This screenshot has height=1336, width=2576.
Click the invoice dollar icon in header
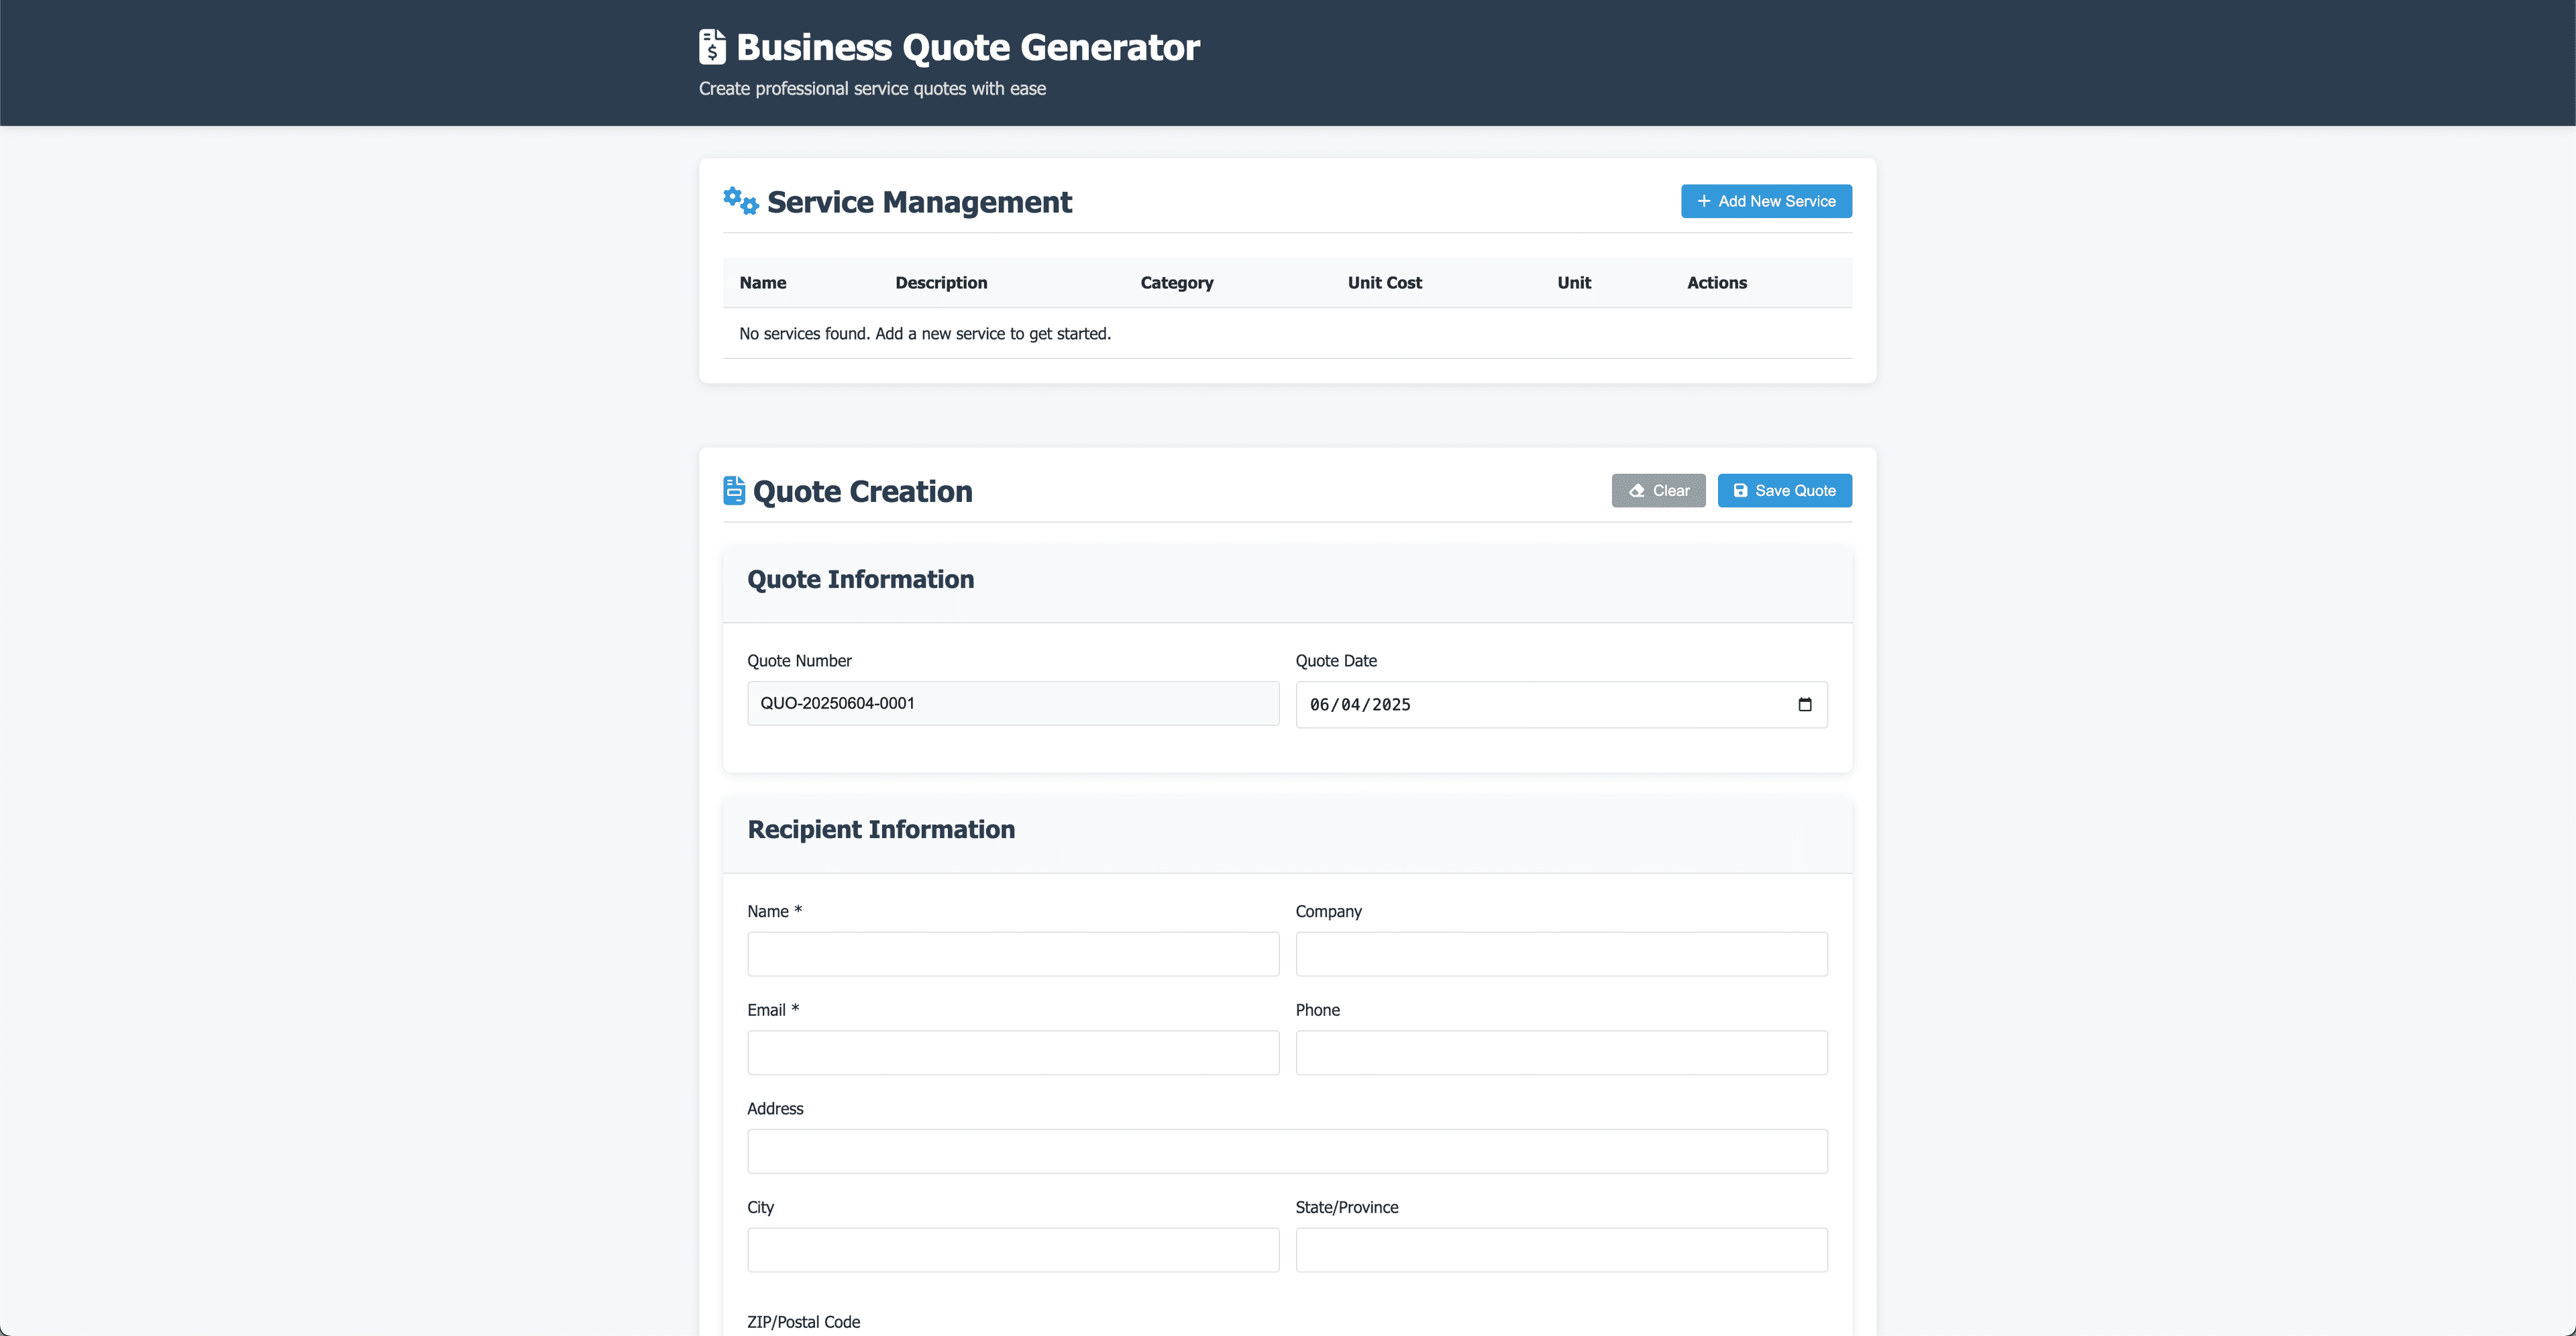712,47
